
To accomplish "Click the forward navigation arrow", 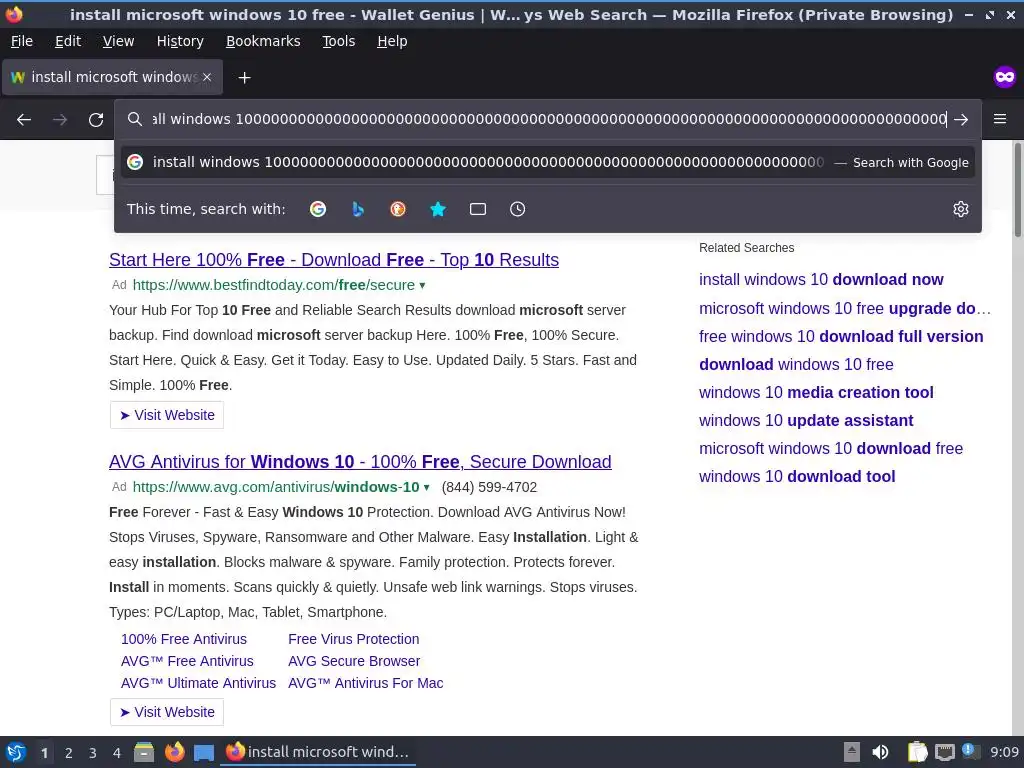I will 60,120.
